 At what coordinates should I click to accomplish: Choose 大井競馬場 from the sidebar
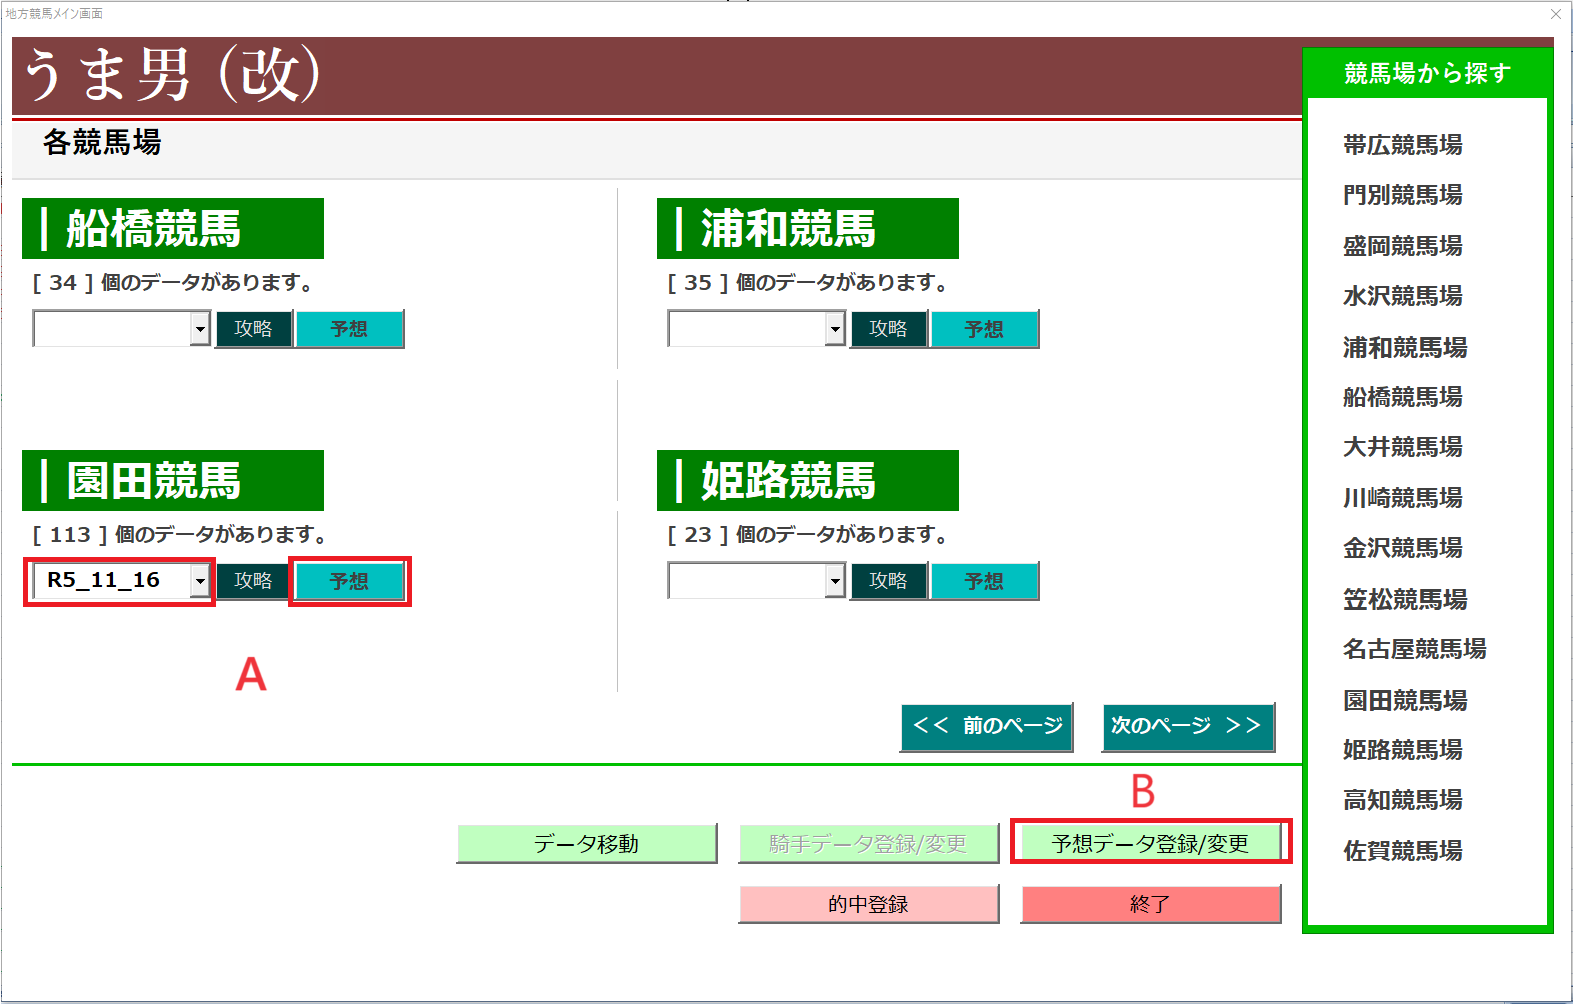(1402, 447)
